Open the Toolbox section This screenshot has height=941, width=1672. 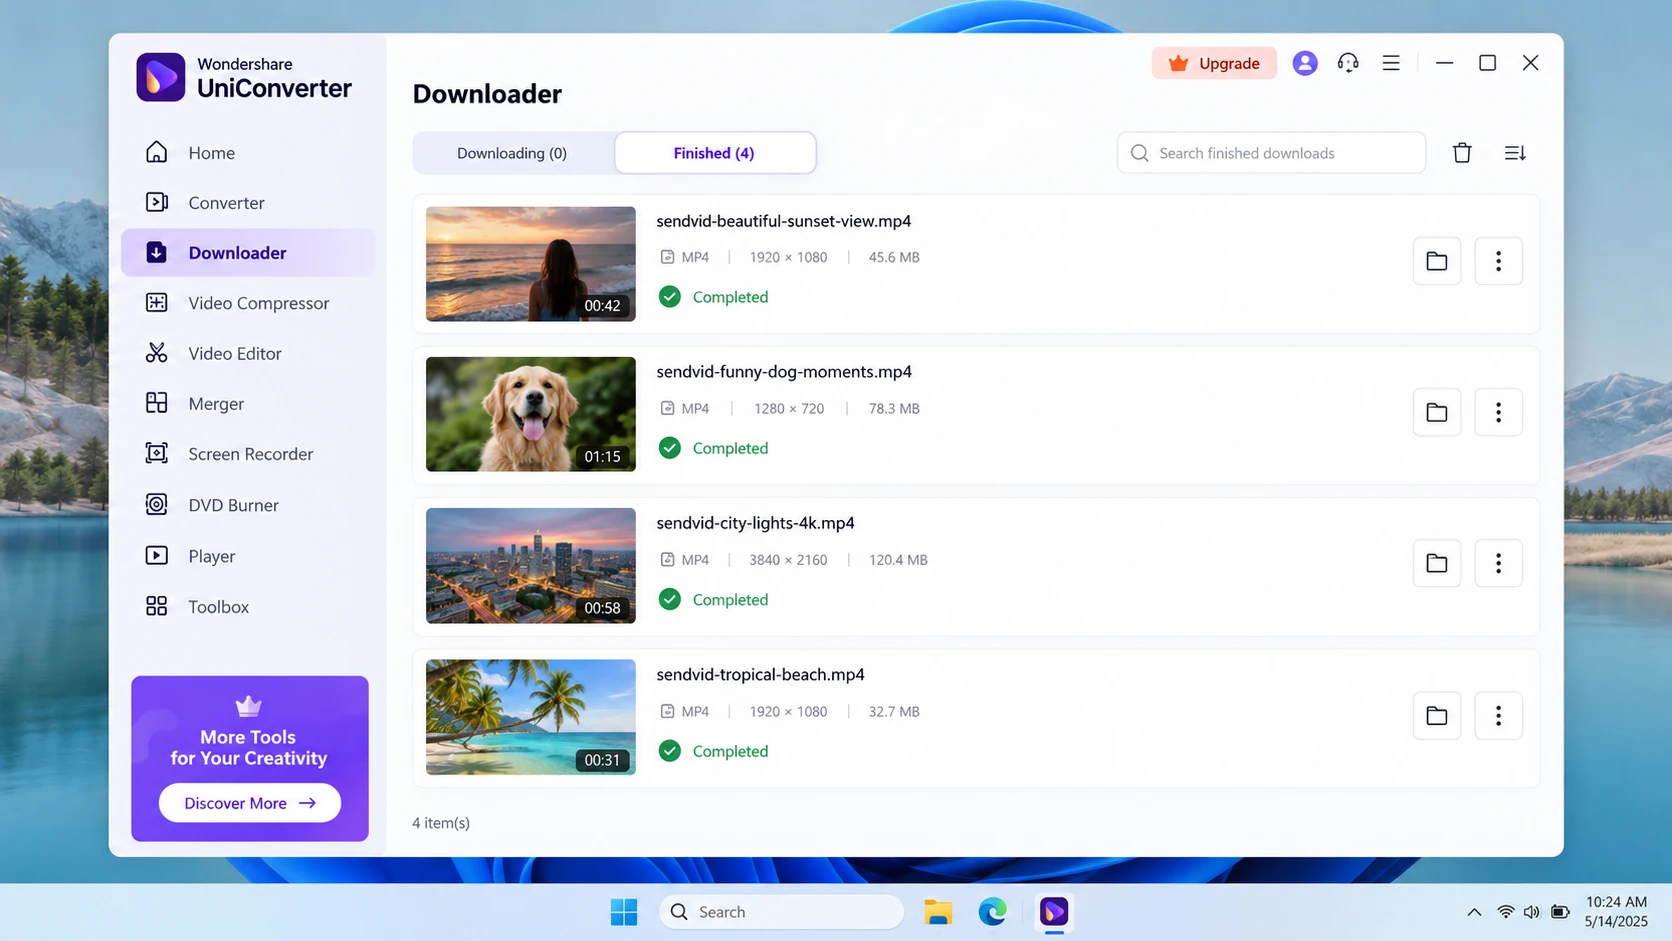point(248,607)
